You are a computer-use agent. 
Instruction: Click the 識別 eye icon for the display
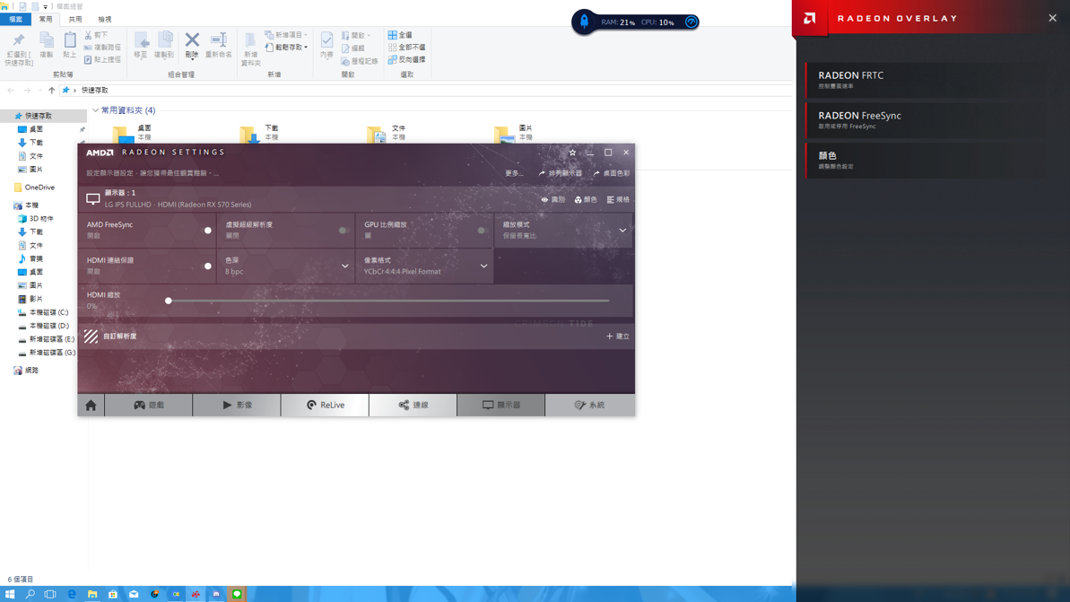pyautogui.click(x=553, y=200)
